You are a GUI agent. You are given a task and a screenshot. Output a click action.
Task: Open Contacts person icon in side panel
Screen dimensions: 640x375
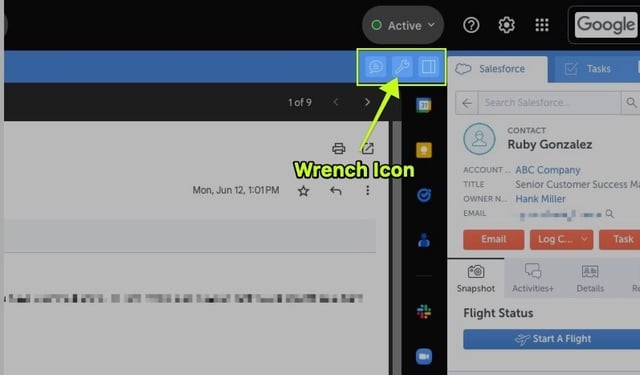(x=424, y=240)
